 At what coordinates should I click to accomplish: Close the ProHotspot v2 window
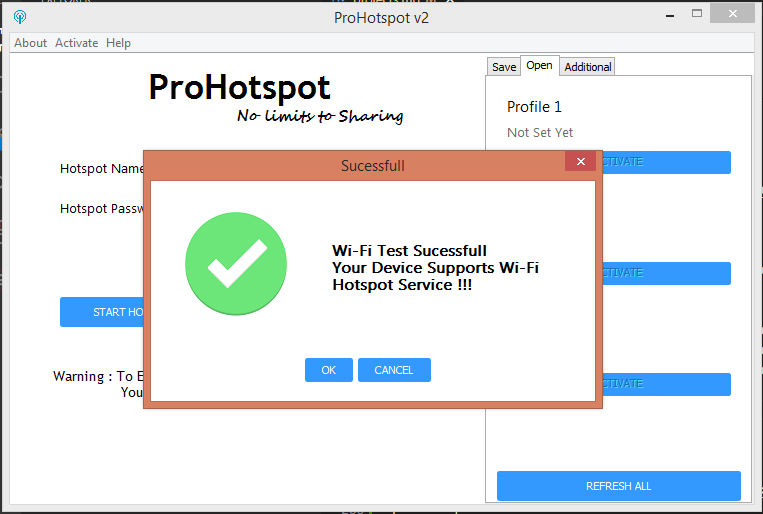(732, 14)
